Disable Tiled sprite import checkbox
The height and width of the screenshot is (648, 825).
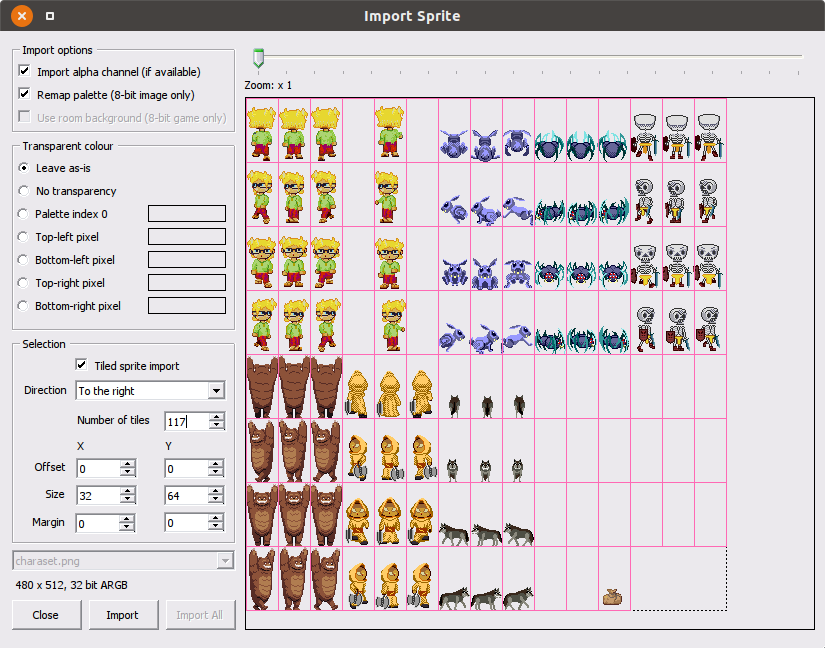[x=82, y=365]
